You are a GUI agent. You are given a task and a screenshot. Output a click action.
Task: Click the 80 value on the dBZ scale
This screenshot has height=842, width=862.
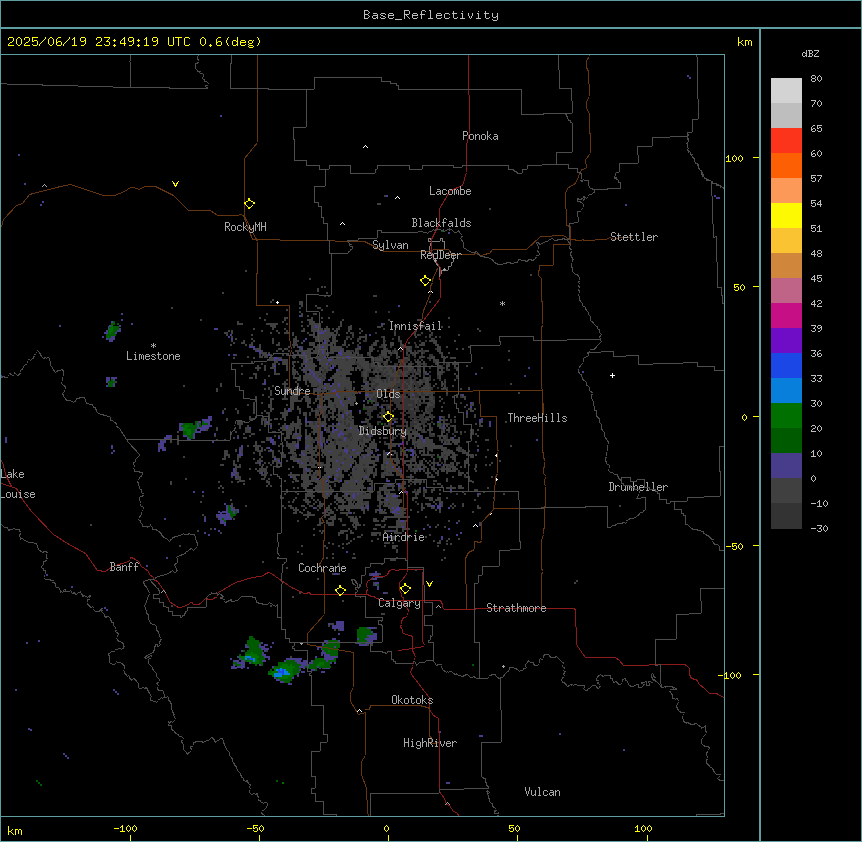click(x=816, y=79)
